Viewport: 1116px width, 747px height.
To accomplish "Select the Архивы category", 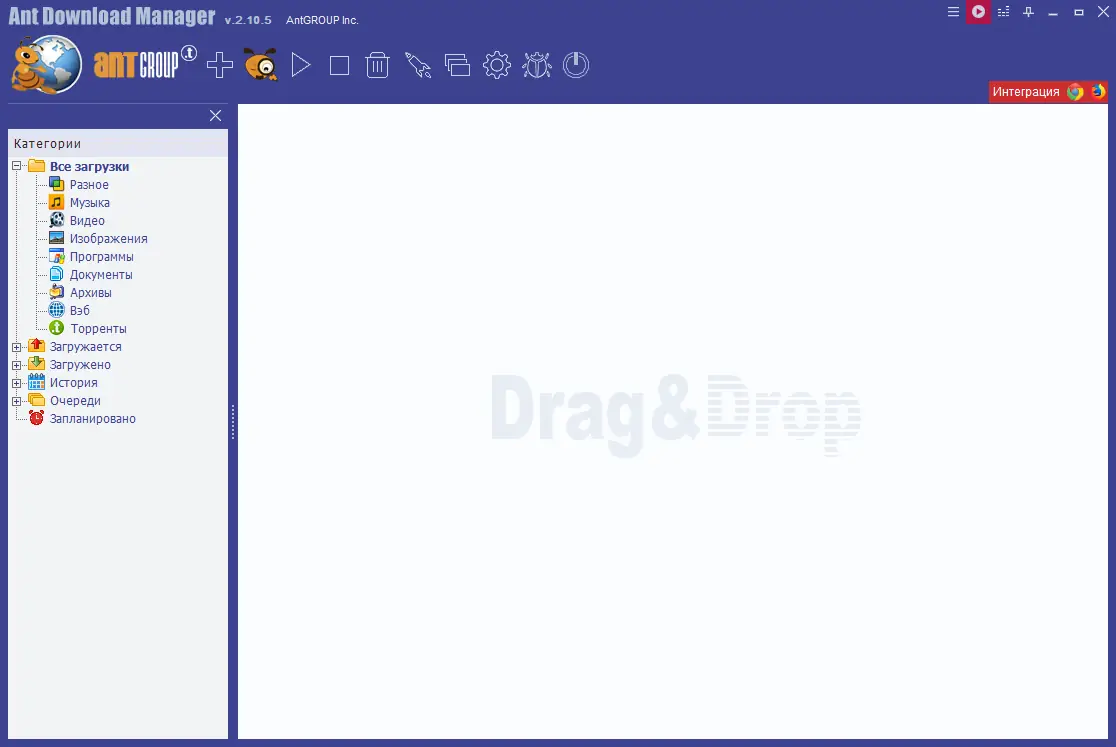I will [90, 292].
